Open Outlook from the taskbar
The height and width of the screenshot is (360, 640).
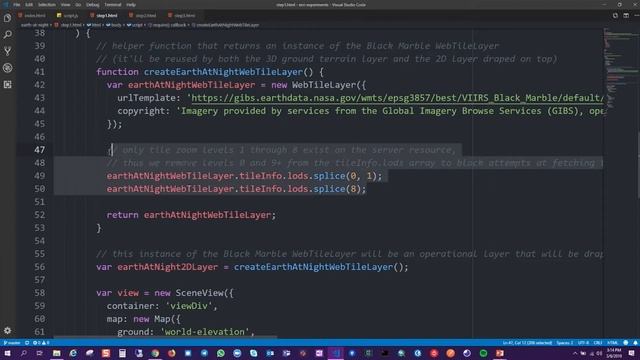tap(270, 353)
